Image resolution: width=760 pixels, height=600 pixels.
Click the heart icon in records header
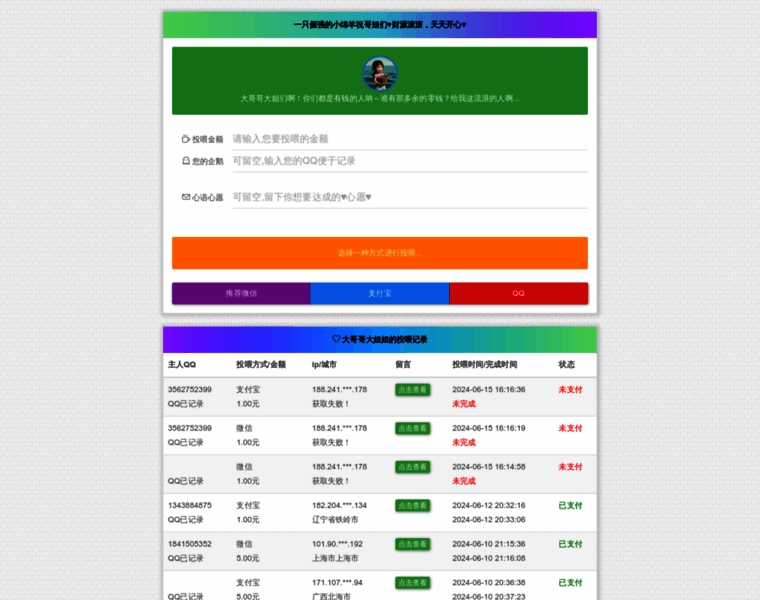pyautogui.click(x=336, y=339)
